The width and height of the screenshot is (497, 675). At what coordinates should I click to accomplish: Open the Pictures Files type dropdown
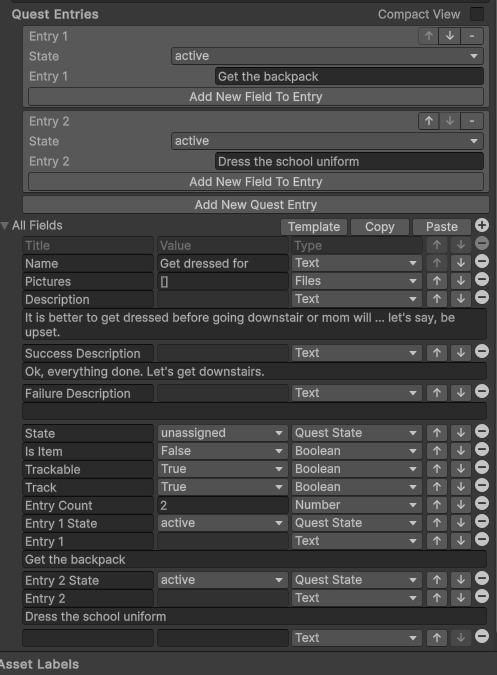357,281
